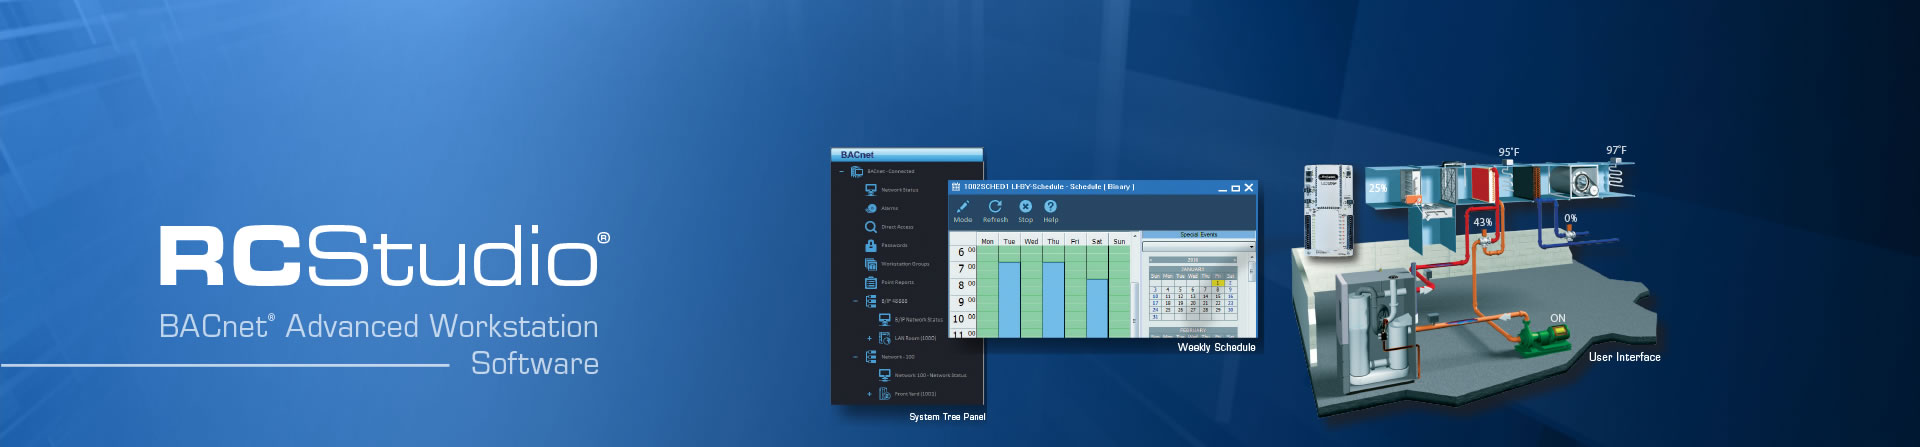Select the B/IP 48888 network node

[x=887, y=301]
